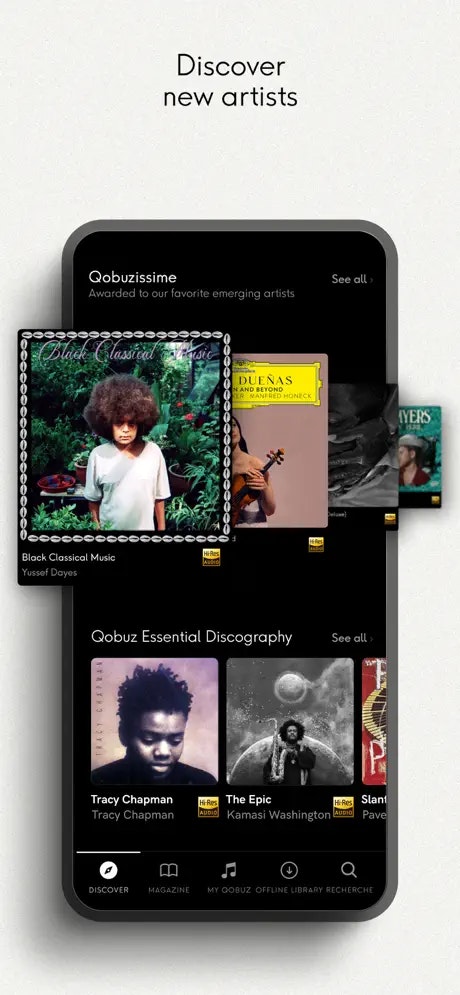Switch to the MY QOBUZ tab label
The image size is (460, 995).
point(229,890)
